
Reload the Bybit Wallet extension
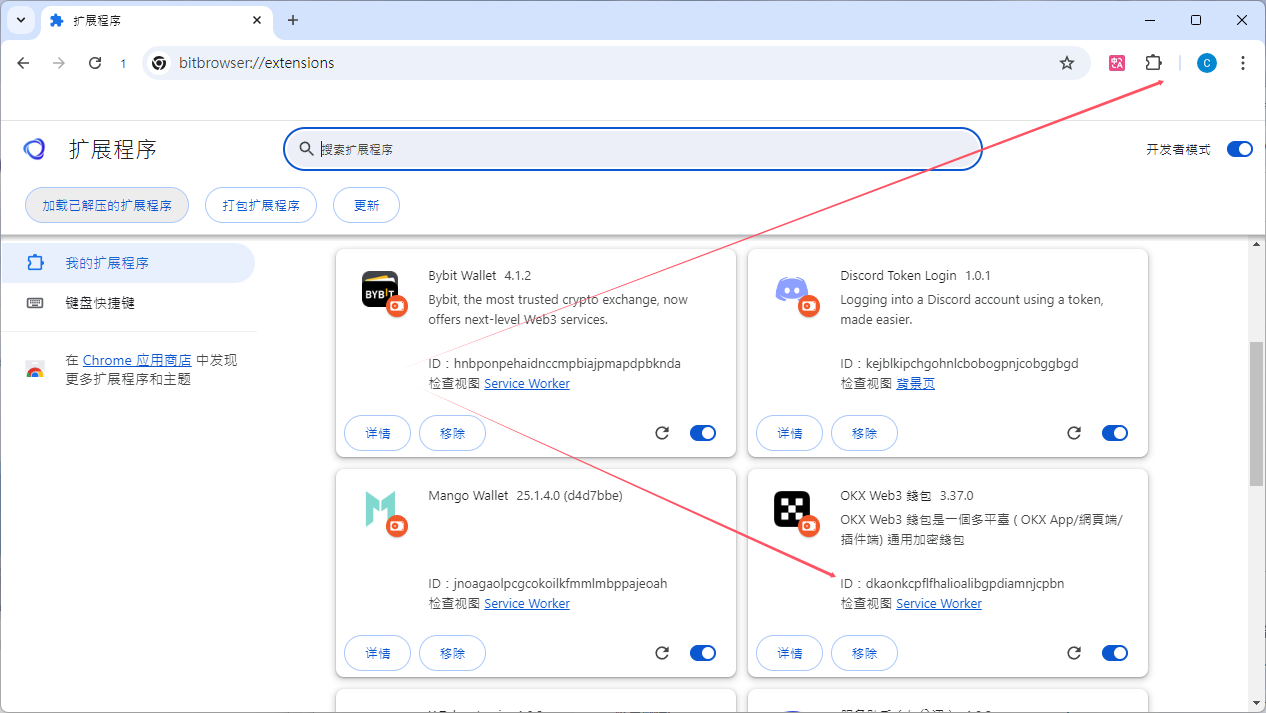(x=662, y=433)
